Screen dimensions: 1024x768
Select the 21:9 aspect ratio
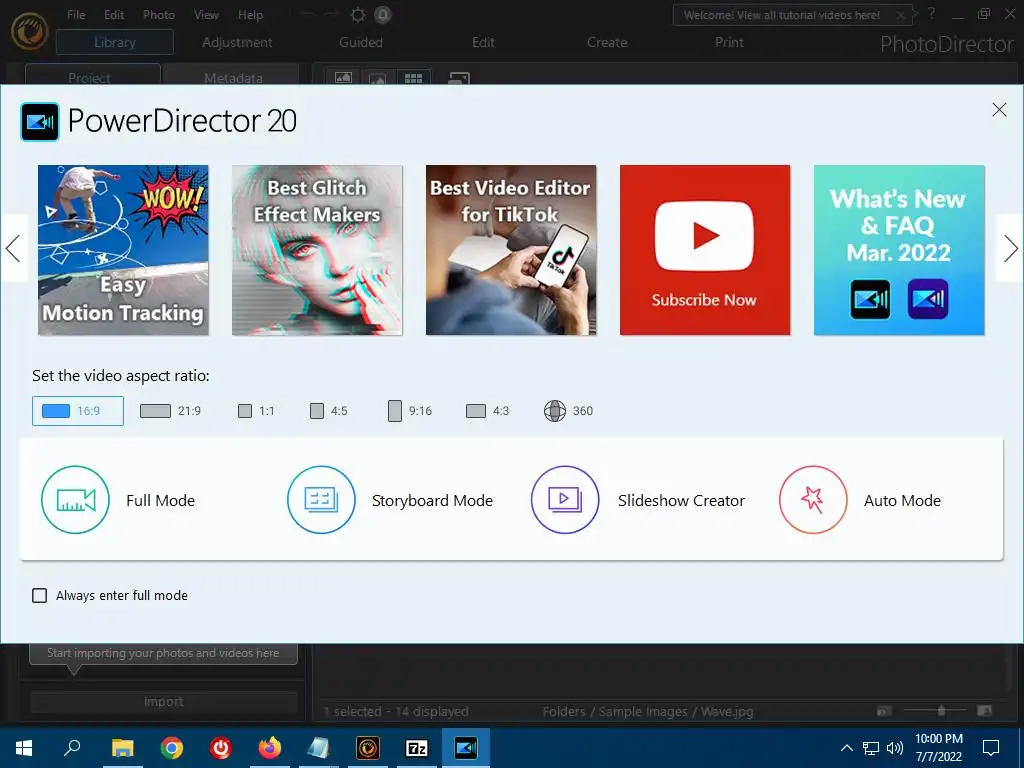tap(170, 411)
